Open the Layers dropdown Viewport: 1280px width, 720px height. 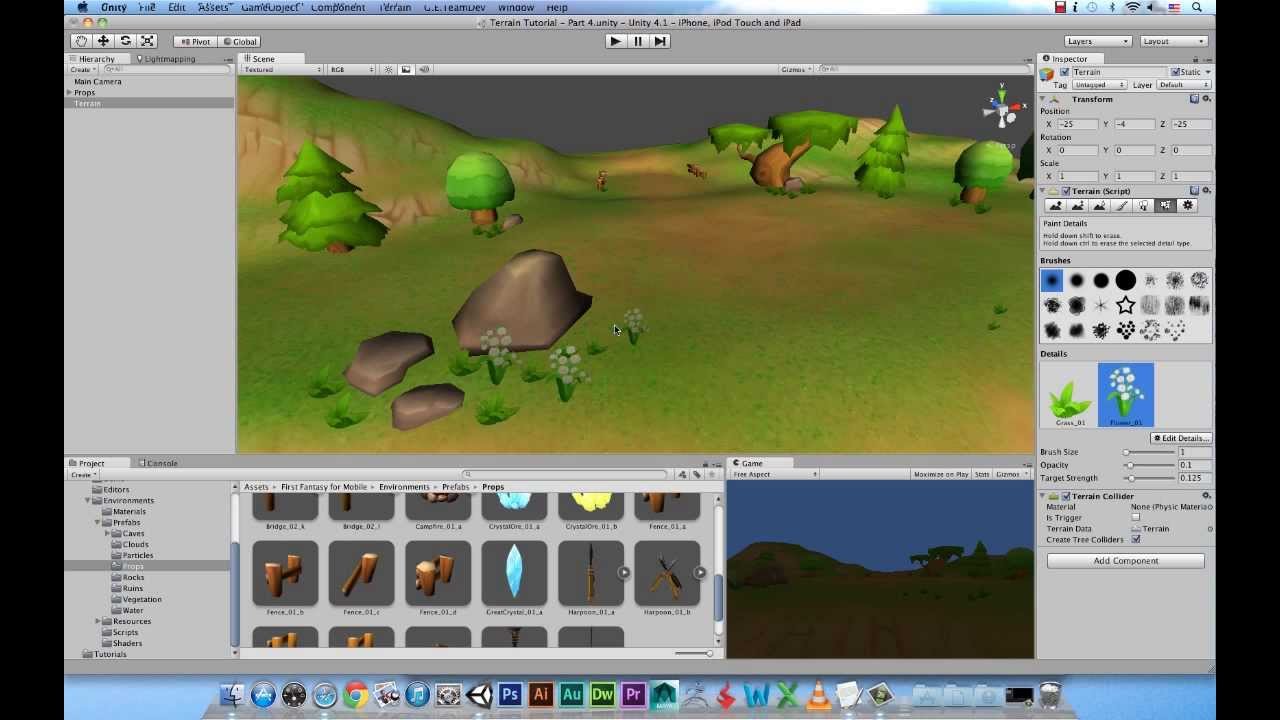(1098, 41)
